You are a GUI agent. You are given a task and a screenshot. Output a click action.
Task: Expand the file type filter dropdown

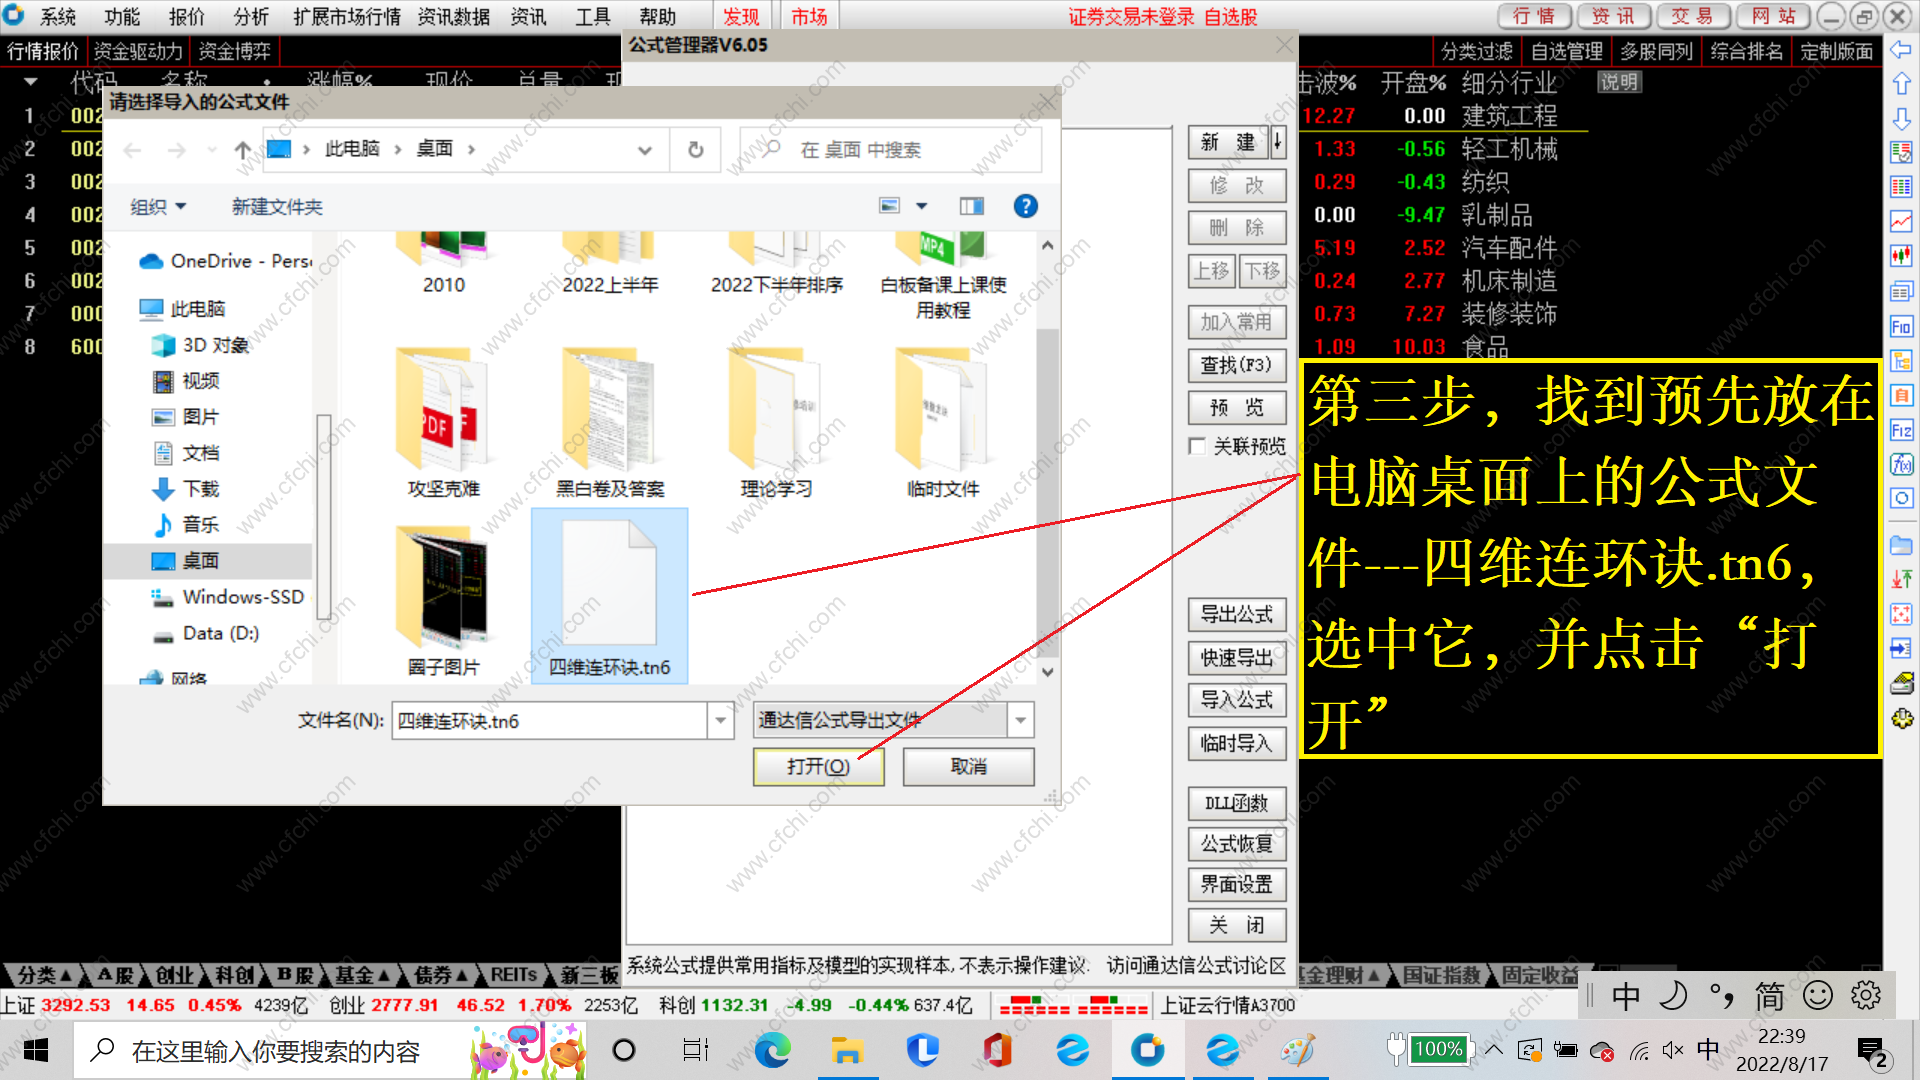(x=1020, y=720)
